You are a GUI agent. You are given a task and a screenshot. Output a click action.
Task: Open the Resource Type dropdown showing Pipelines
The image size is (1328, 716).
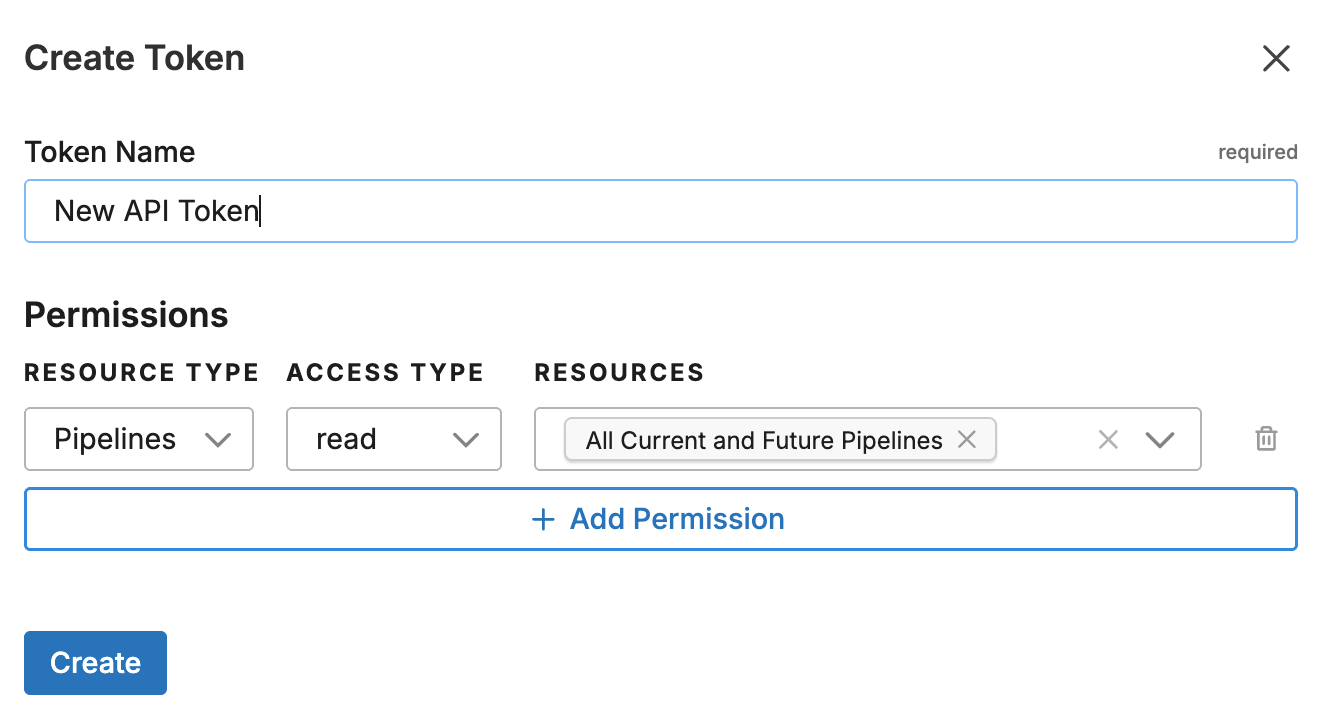pos(138,439)
